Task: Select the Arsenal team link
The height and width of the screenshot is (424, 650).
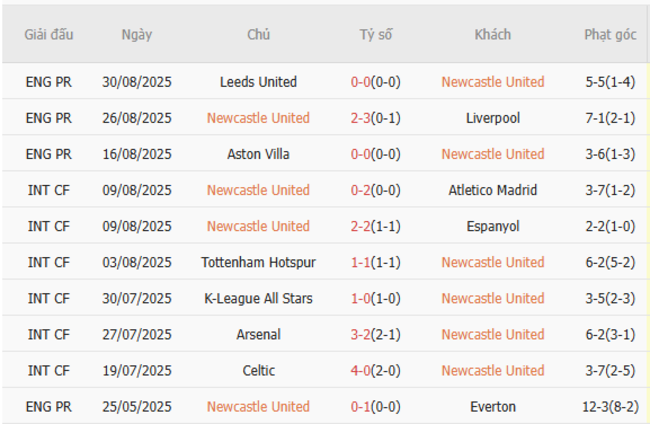Action: pos(258,334)
